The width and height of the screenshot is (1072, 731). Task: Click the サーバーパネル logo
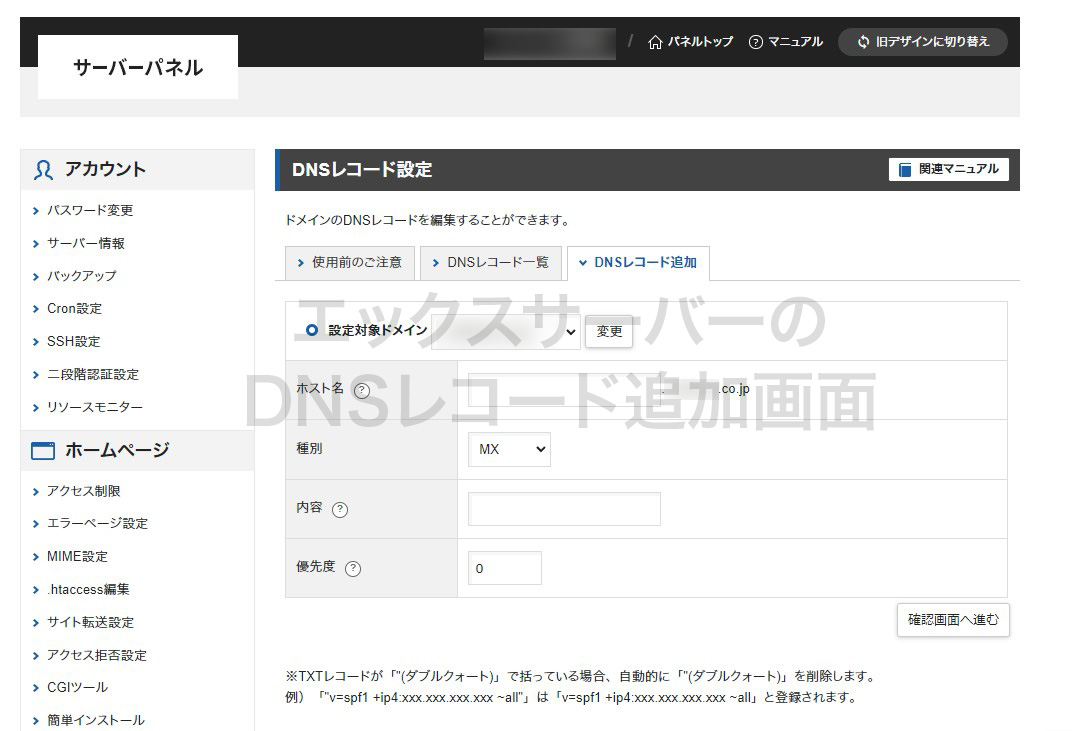click(x=138, y=67)
